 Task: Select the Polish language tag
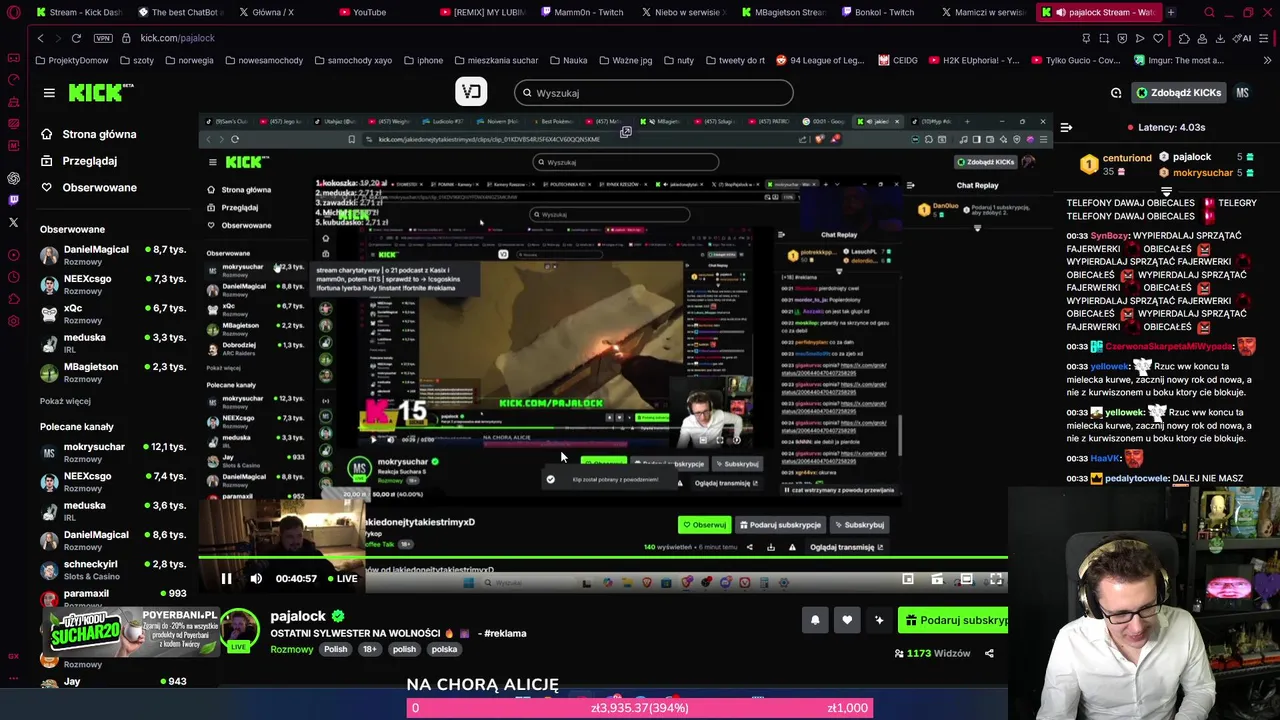coord(335,649)
